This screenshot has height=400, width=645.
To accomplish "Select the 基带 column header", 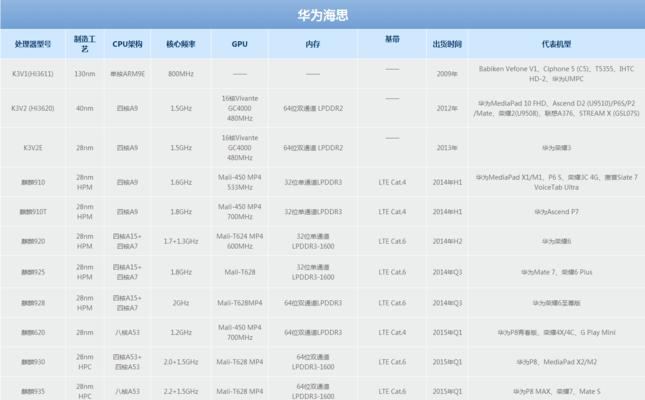I will tap(392, 39).
